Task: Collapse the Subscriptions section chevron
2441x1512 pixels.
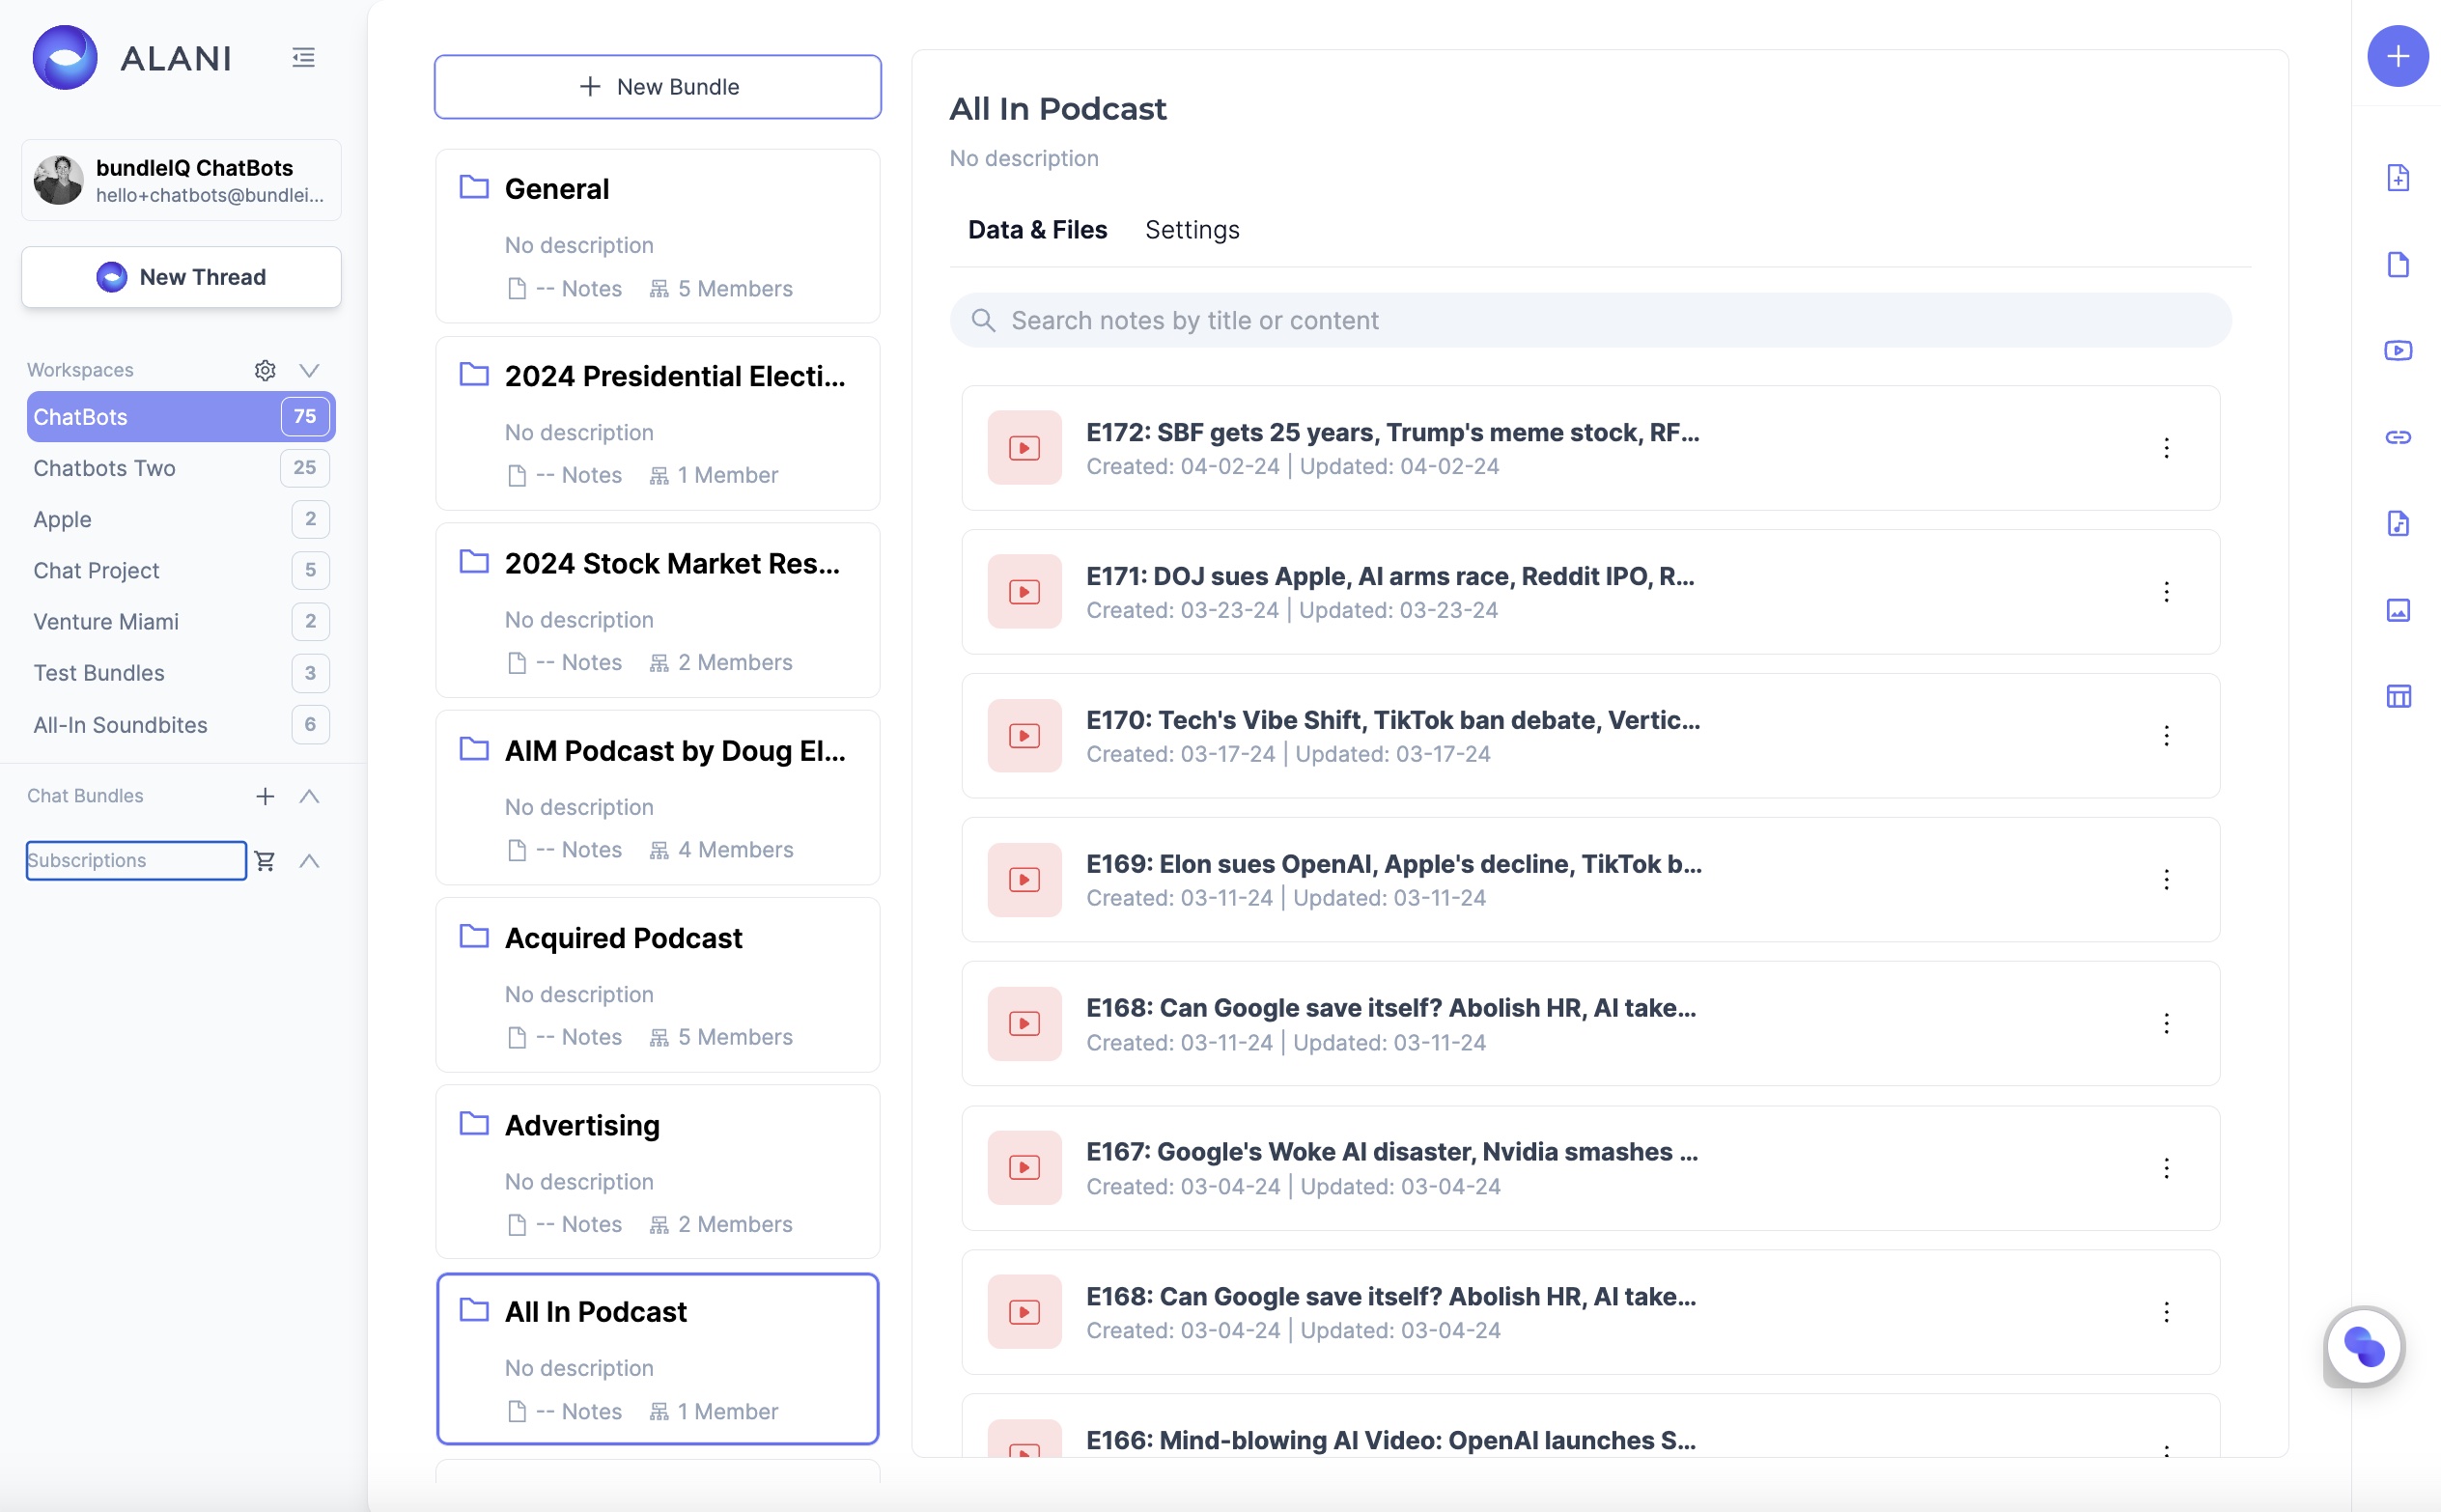Action: [x=309, y=861]
